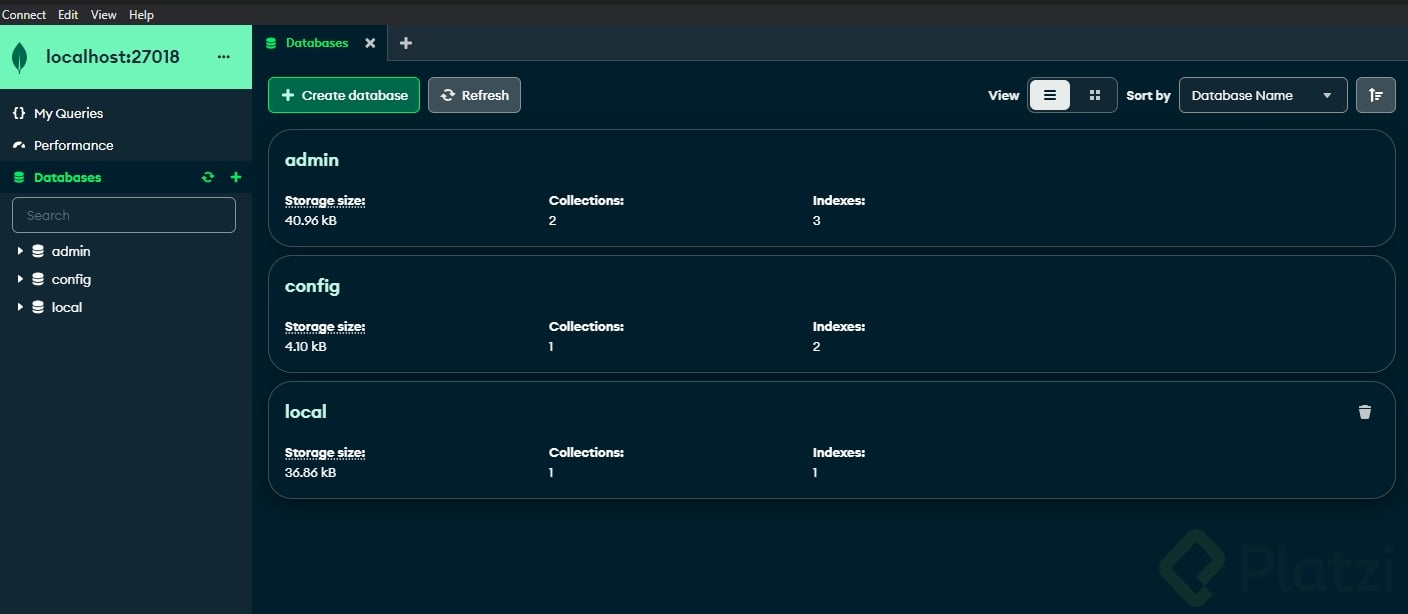This screenshot has height=614, width=1408.
Task: Open the View menu
Action: coord(104,15)
